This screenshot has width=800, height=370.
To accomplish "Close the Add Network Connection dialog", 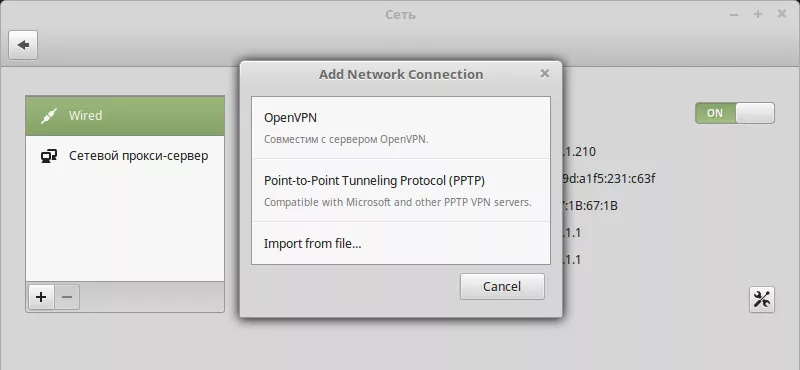I will click(544, 73).
